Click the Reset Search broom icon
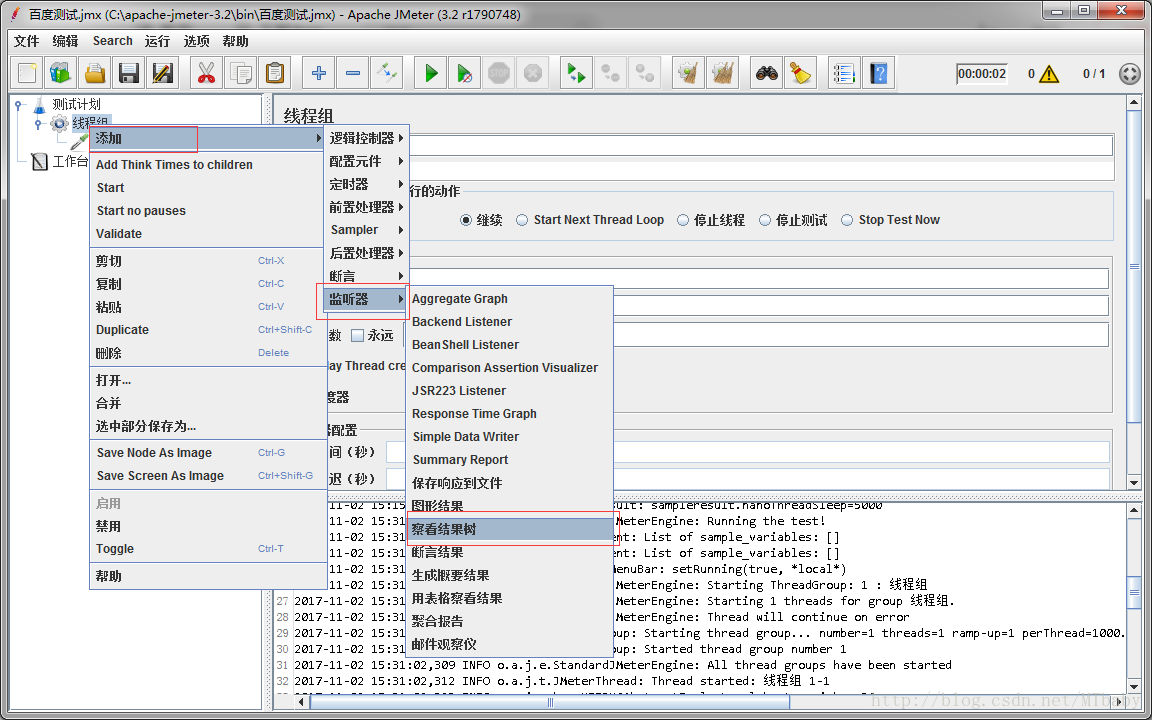The height and width of the screenshot is (720, 1152). [801, 73]
